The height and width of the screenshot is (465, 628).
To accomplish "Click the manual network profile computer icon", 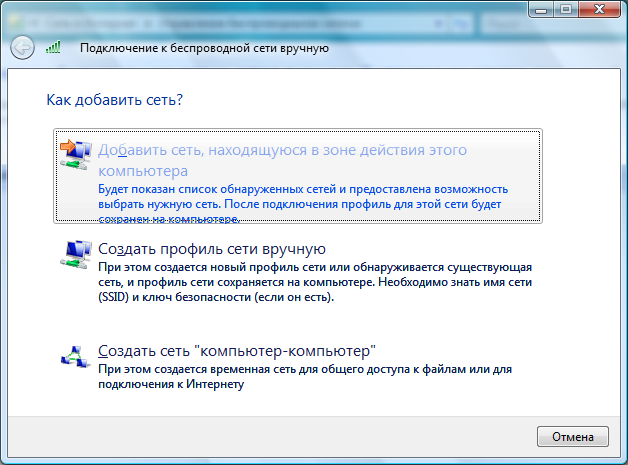I will point(74,255).
